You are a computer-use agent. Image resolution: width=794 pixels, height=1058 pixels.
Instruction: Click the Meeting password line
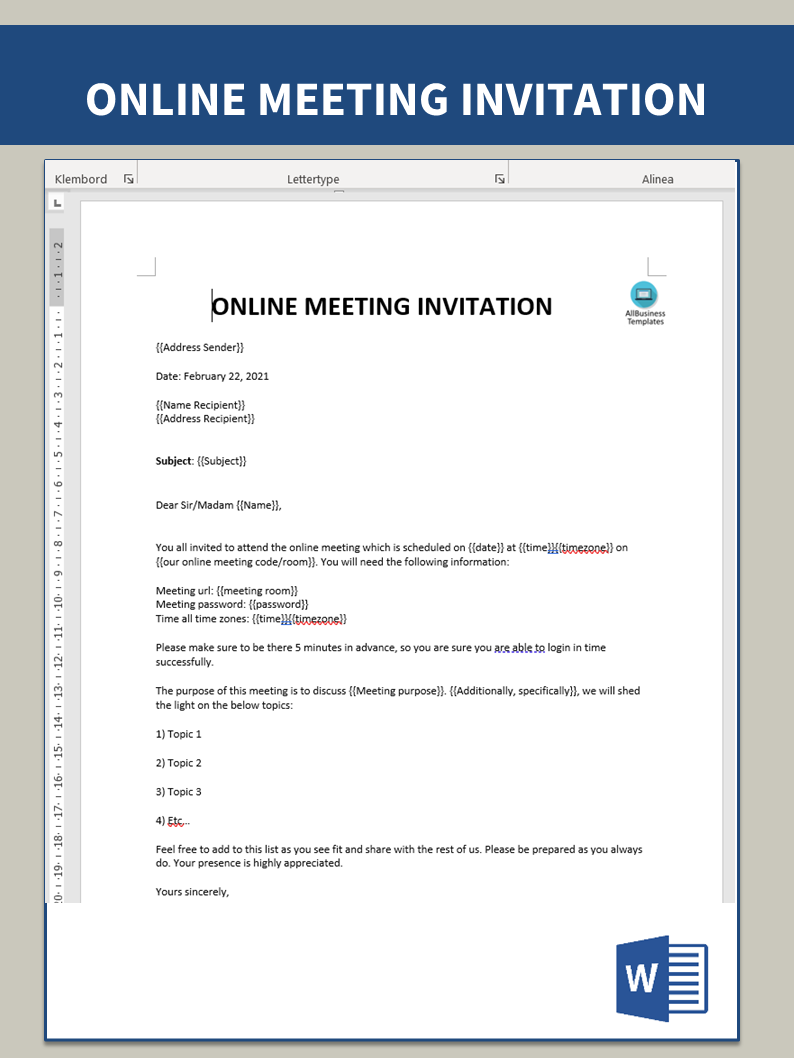[232, 605]
